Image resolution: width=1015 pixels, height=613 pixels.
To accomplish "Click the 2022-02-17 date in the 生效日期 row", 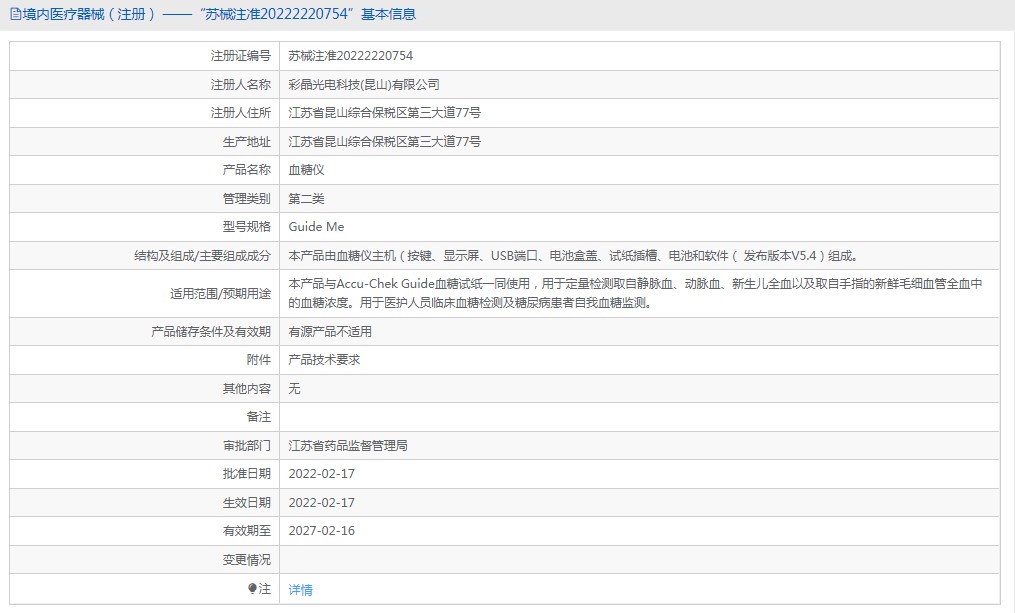I will [322, 502].
